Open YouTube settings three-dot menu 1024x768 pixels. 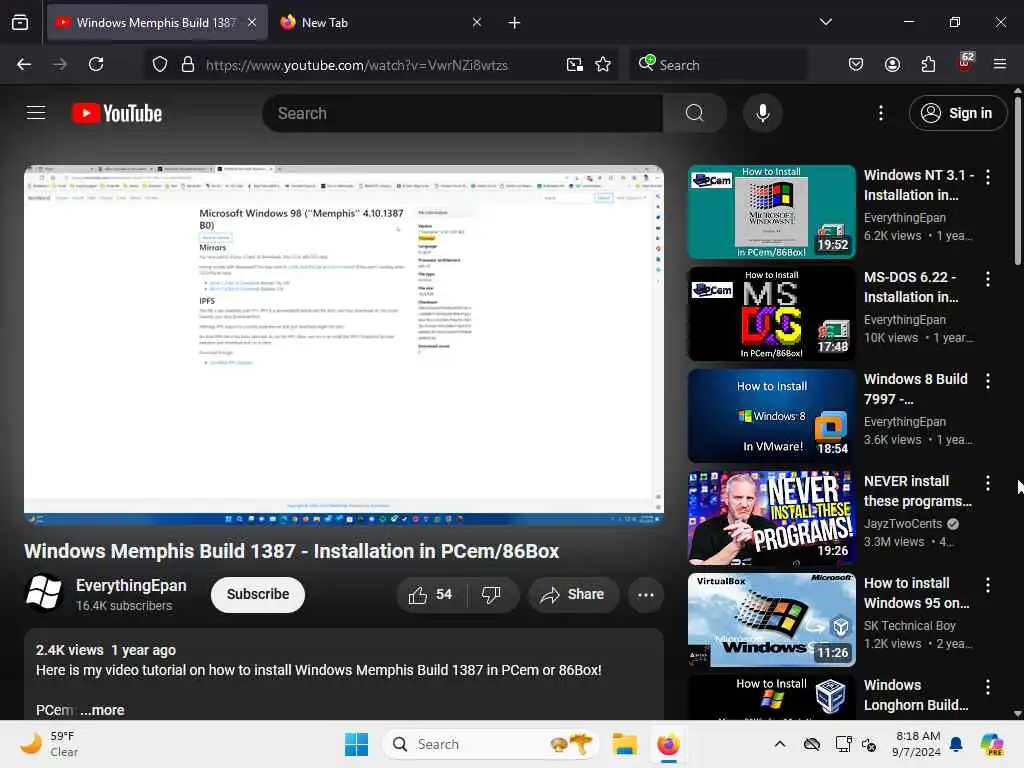[x=881, y=113]
